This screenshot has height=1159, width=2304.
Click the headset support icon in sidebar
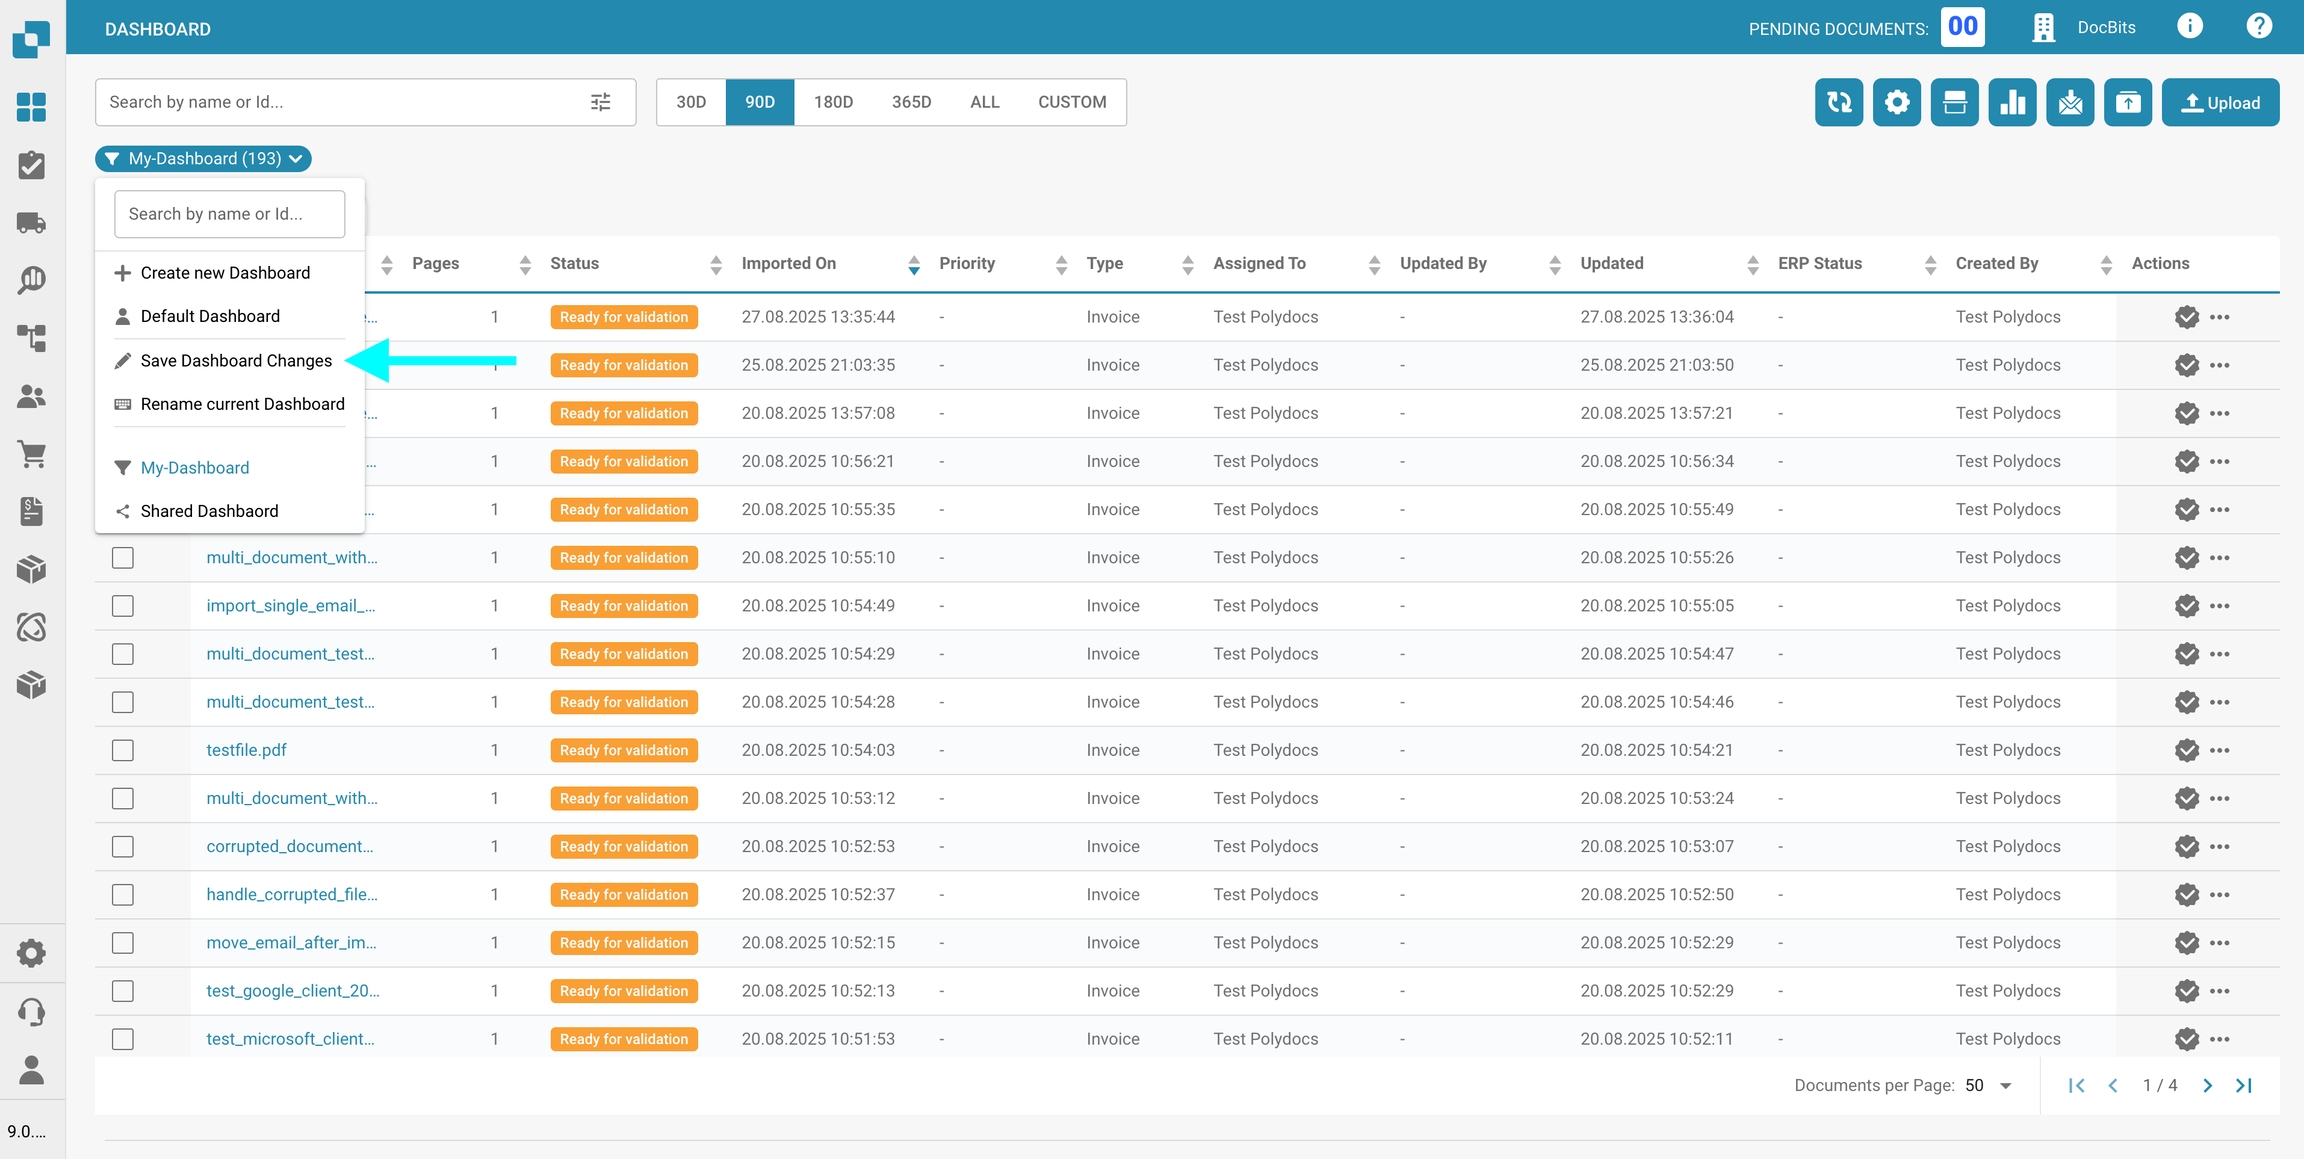pos(32,1012)
